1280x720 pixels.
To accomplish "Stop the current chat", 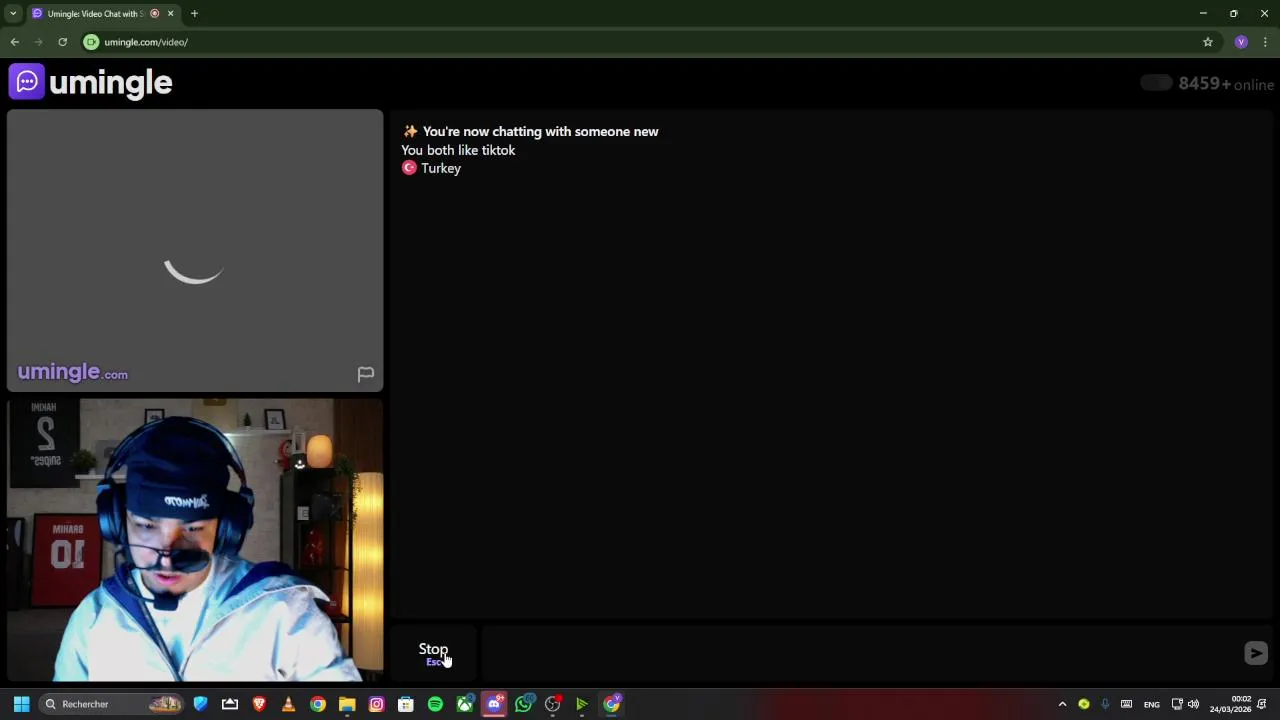I will point(433,653).
